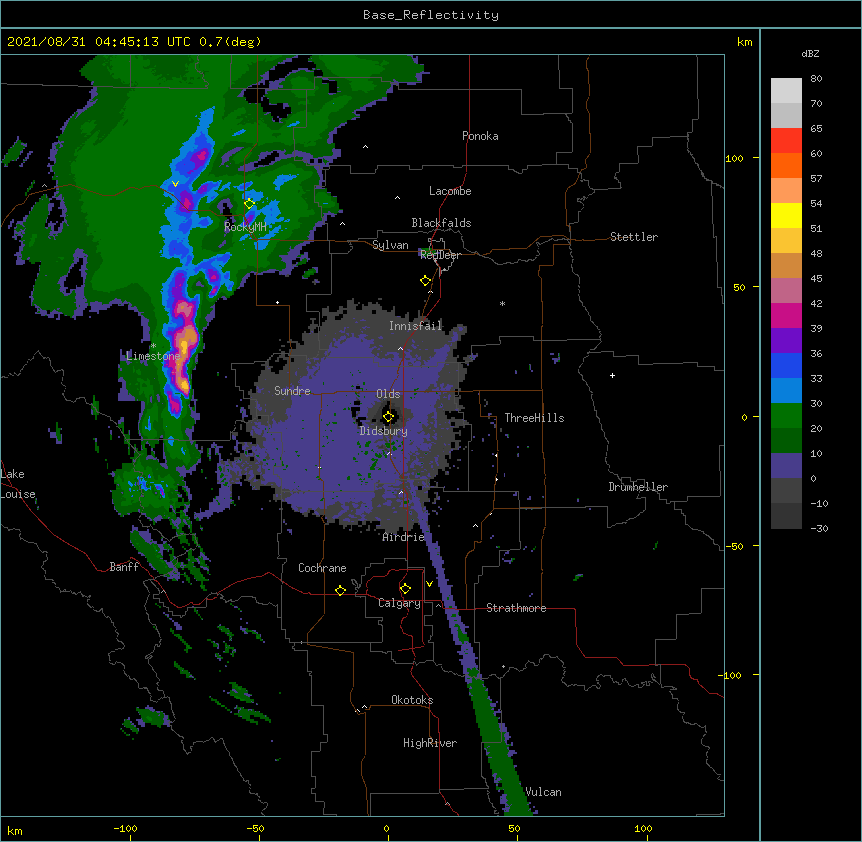Viewport: 862px width, 842px height.
Task: Click the white caret marker west of Lacombe
Action: 397,197
